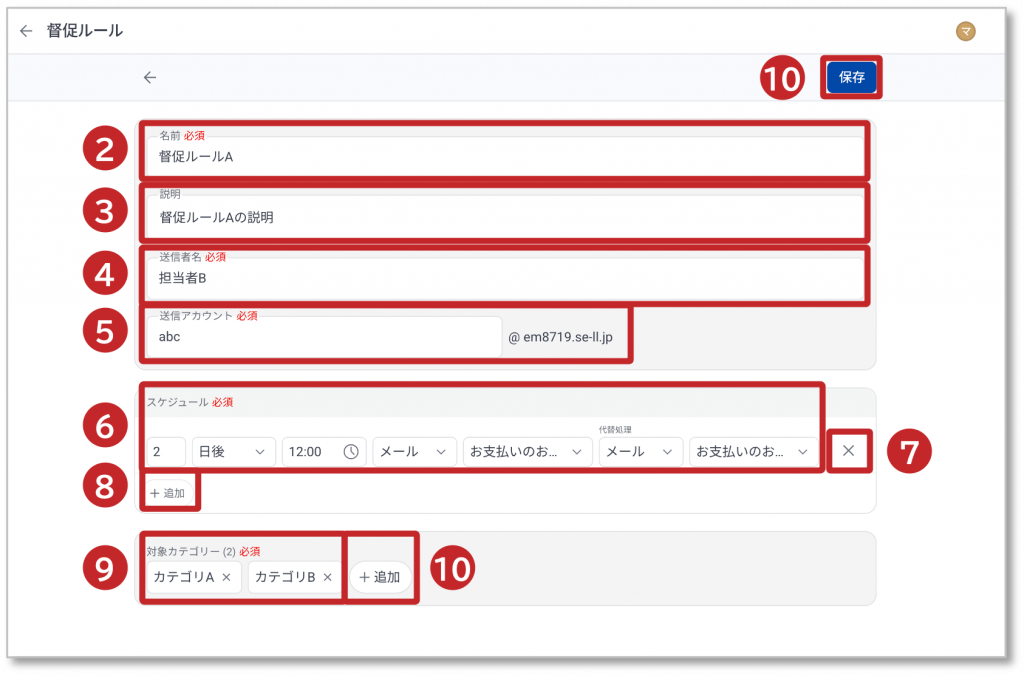Click the 名前 field containing 督促ルールA
Screen dimensions: 1024x676
coord(505,156)
